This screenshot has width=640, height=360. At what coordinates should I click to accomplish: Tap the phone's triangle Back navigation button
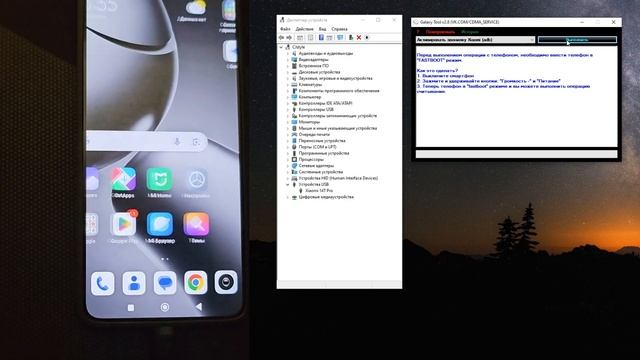[x=199, y=307]
